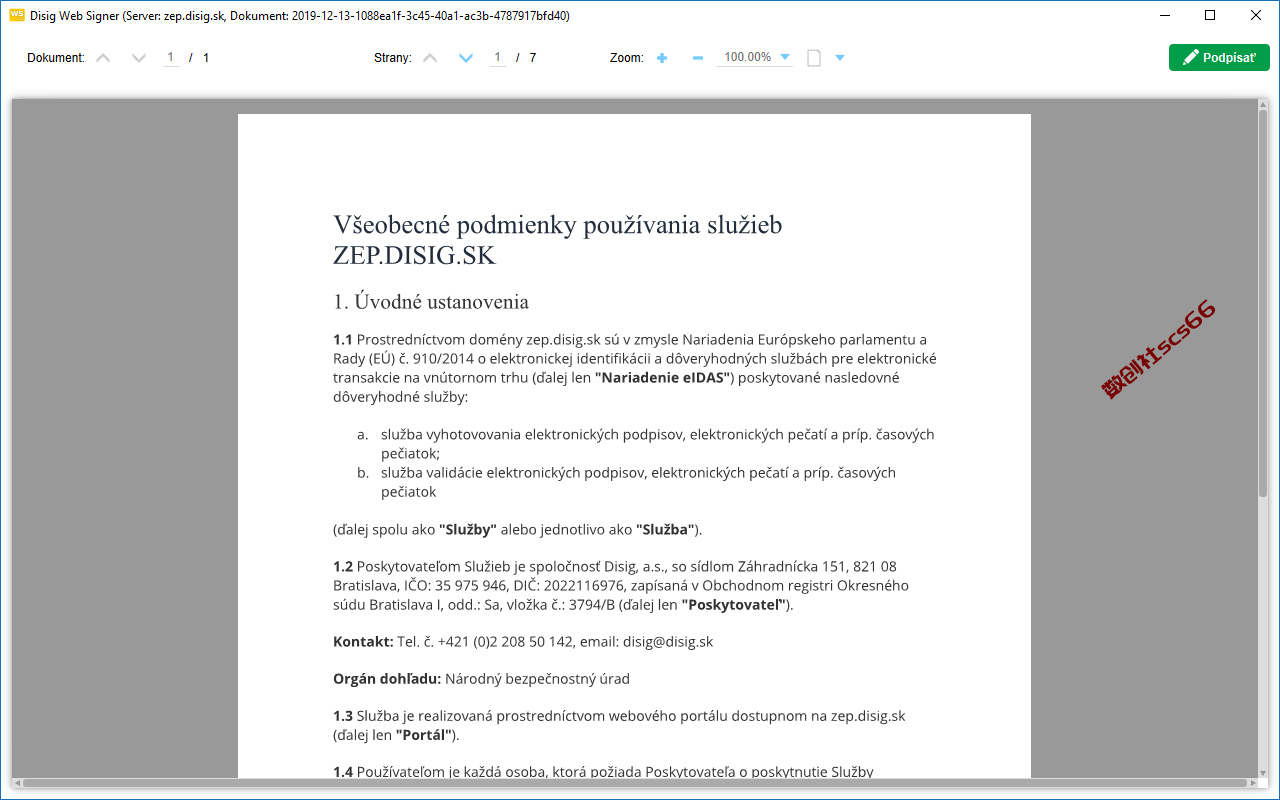1280x800 pixels.
Task: Expand the page layout dropdown arrow
Action: click(840, 58)
